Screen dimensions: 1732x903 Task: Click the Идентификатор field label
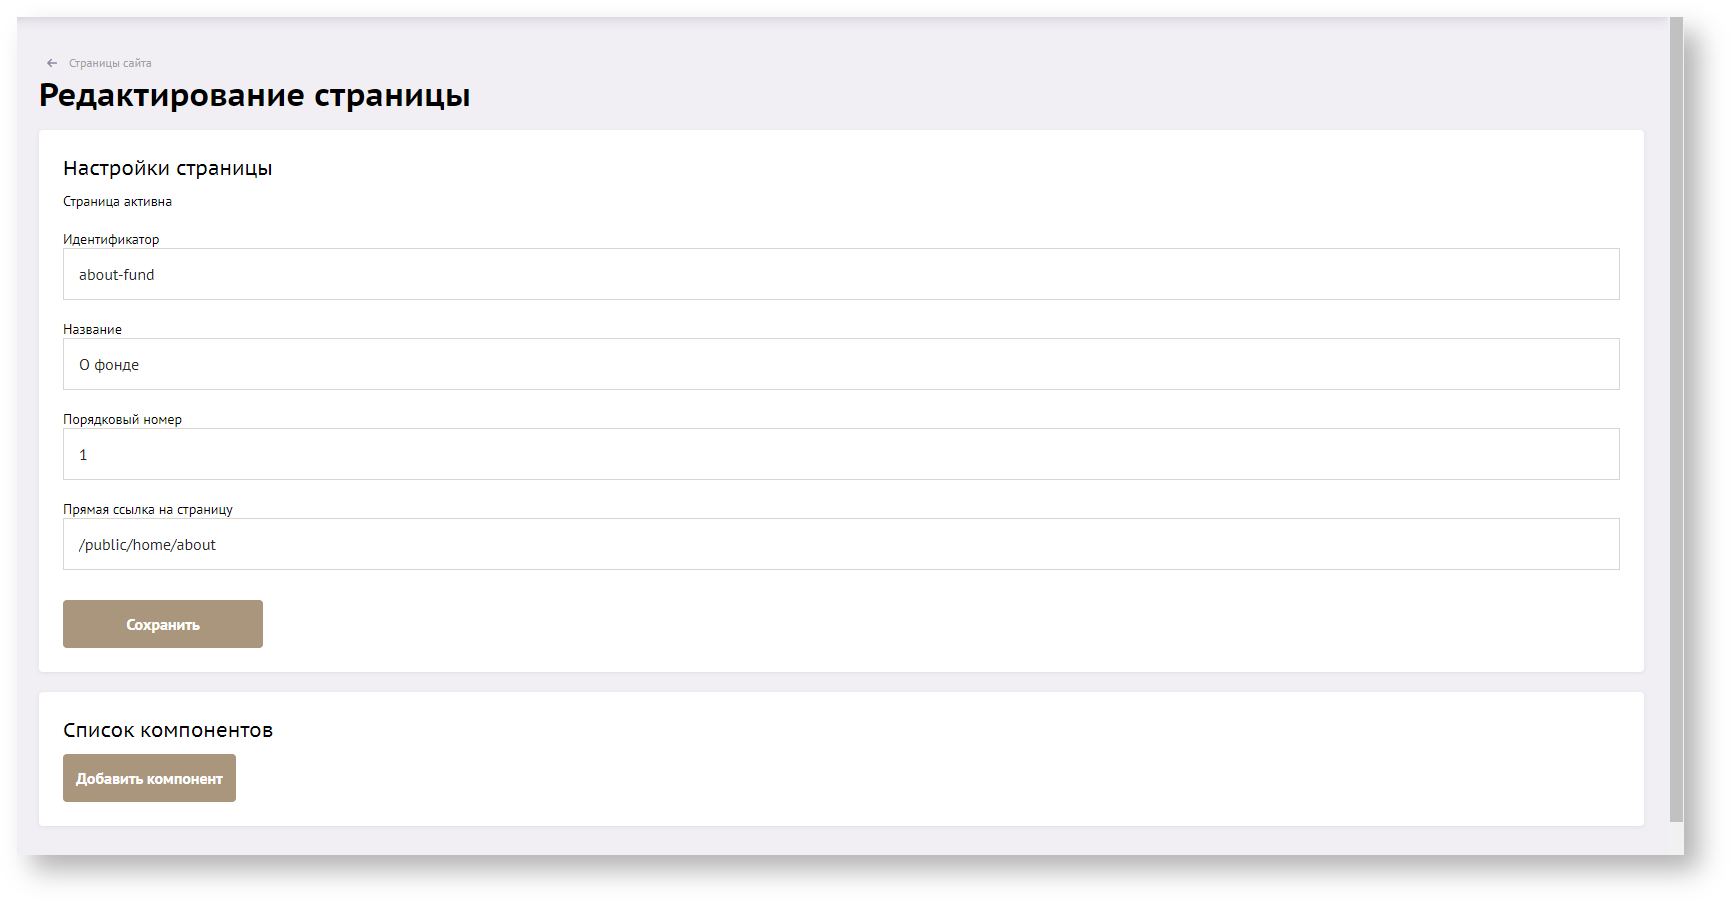coord(111,240)
